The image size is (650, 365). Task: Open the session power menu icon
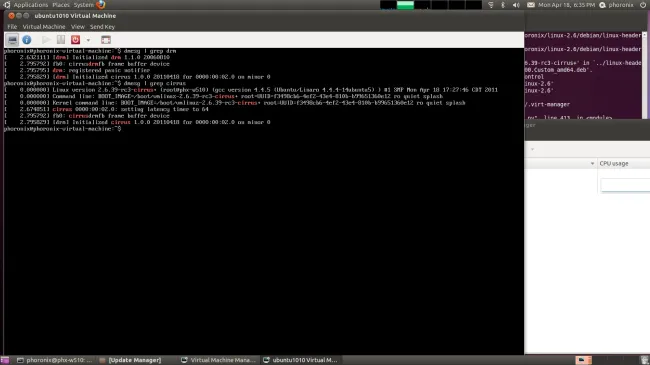tap(643, 5)
